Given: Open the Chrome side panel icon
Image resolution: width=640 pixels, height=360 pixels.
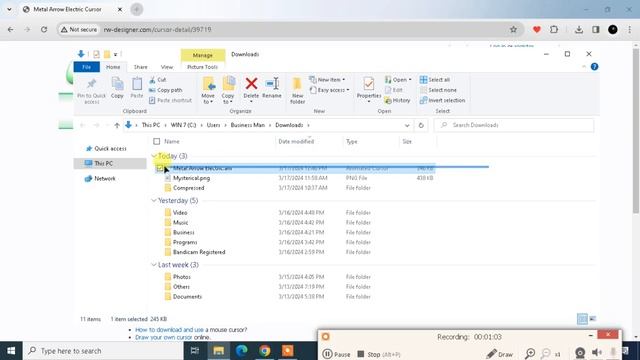Looking at the screenshot, I should click(596, 29).
